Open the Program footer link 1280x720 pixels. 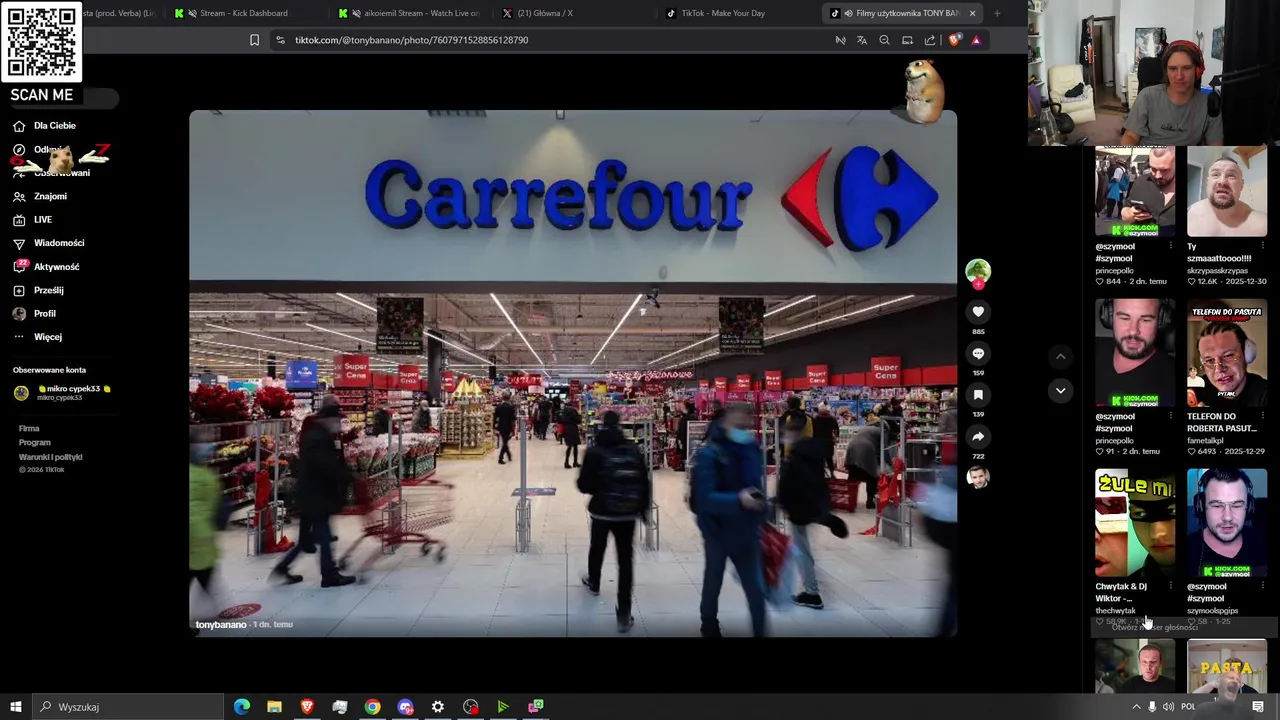(34, 443)
